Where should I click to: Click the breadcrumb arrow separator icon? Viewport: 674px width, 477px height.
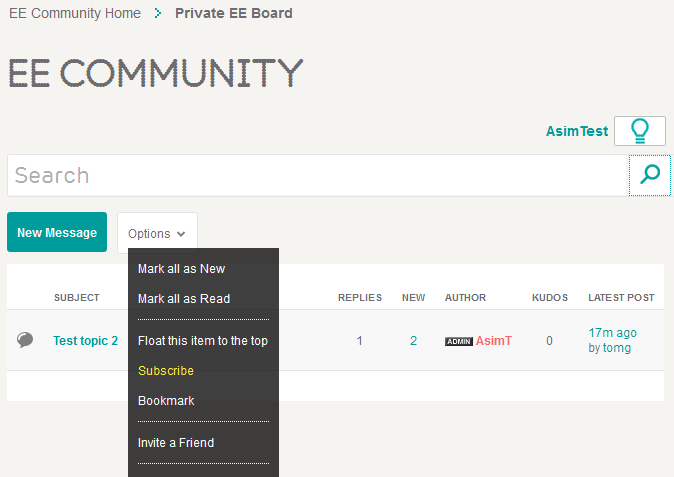click(x=158, y=14)
